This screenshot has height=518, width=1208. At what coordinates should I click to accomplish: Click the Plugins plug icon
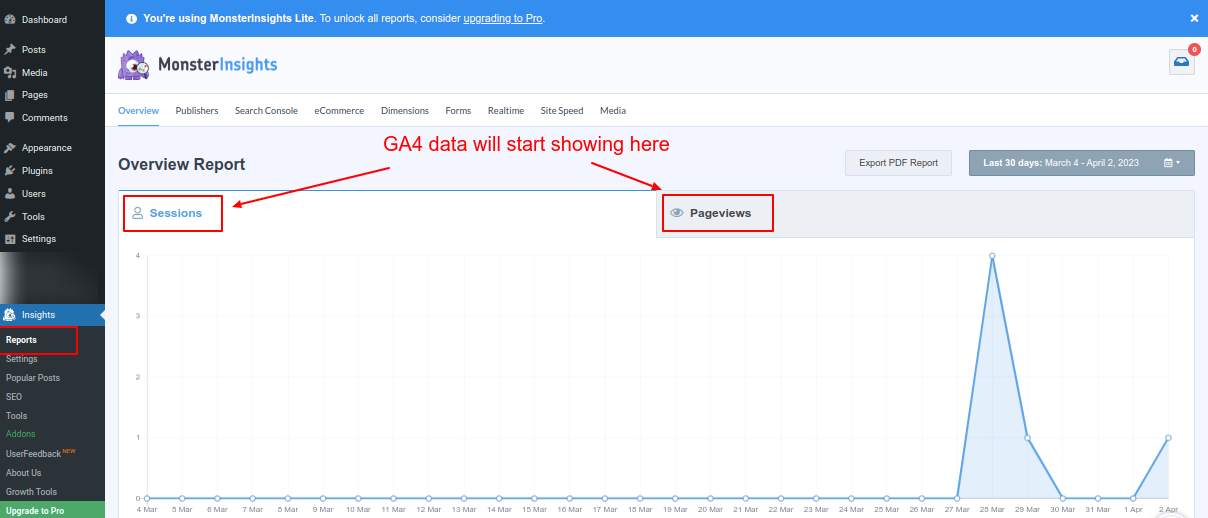10,171
